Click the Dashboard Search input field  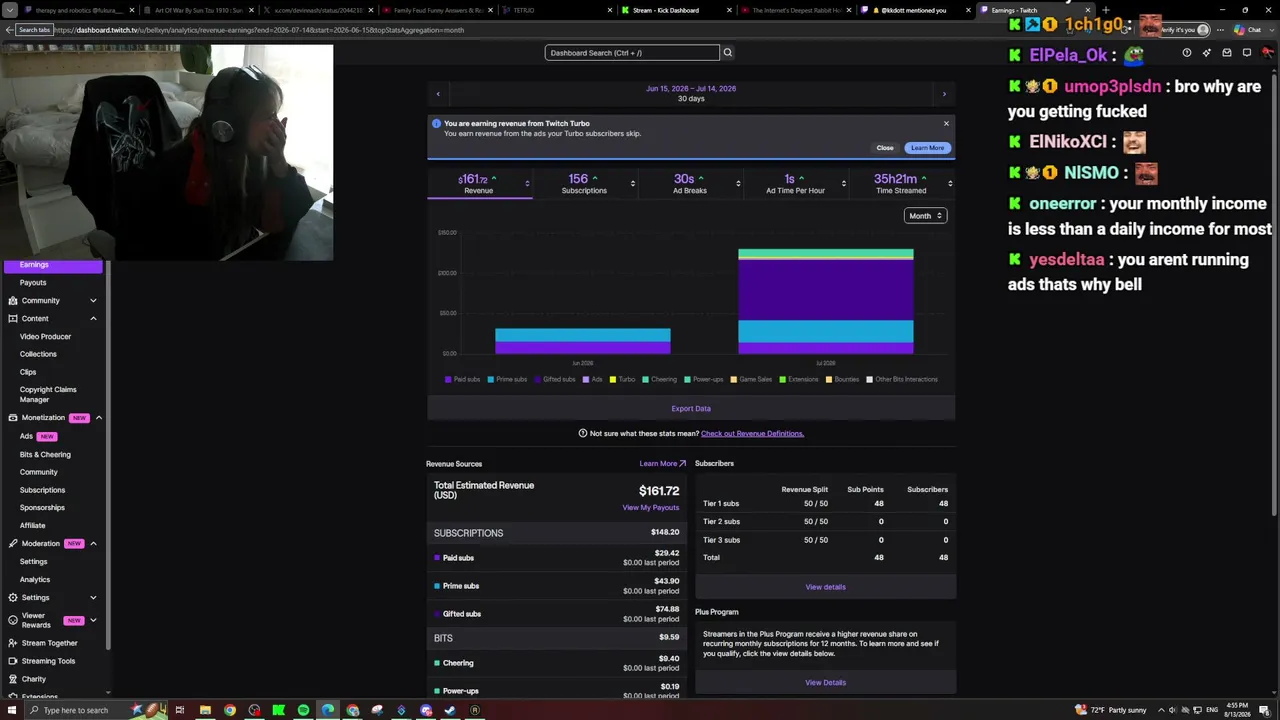pos(632,53)
